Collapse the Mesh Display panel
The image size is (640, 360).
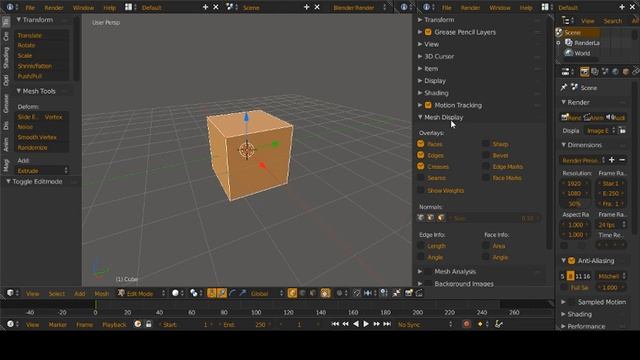coord(420,117)
